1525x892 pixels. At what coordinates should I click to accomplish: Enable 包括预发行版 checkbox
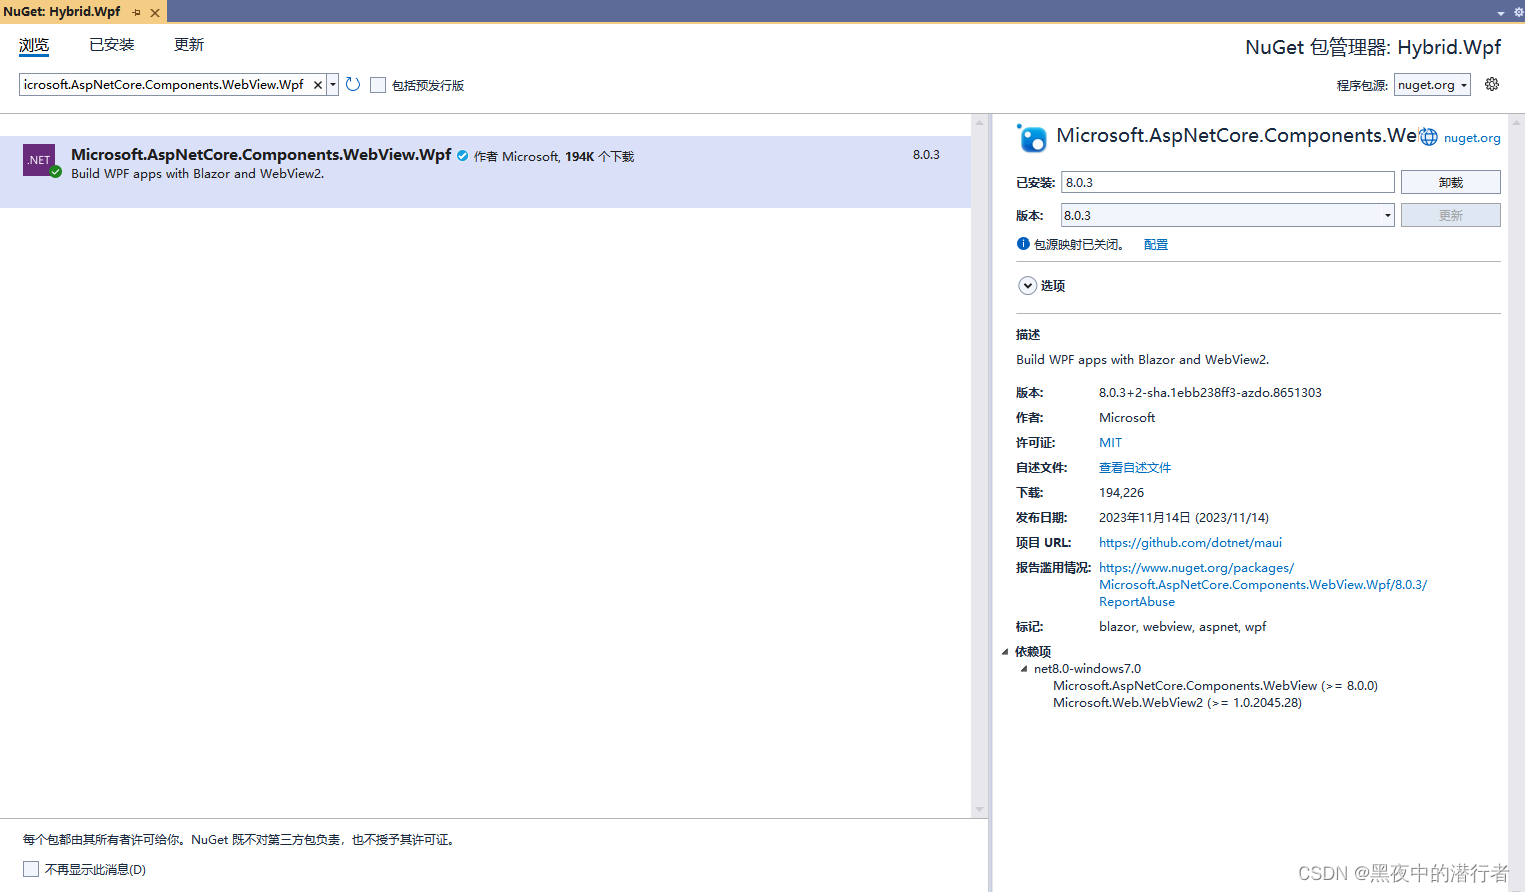378,84
